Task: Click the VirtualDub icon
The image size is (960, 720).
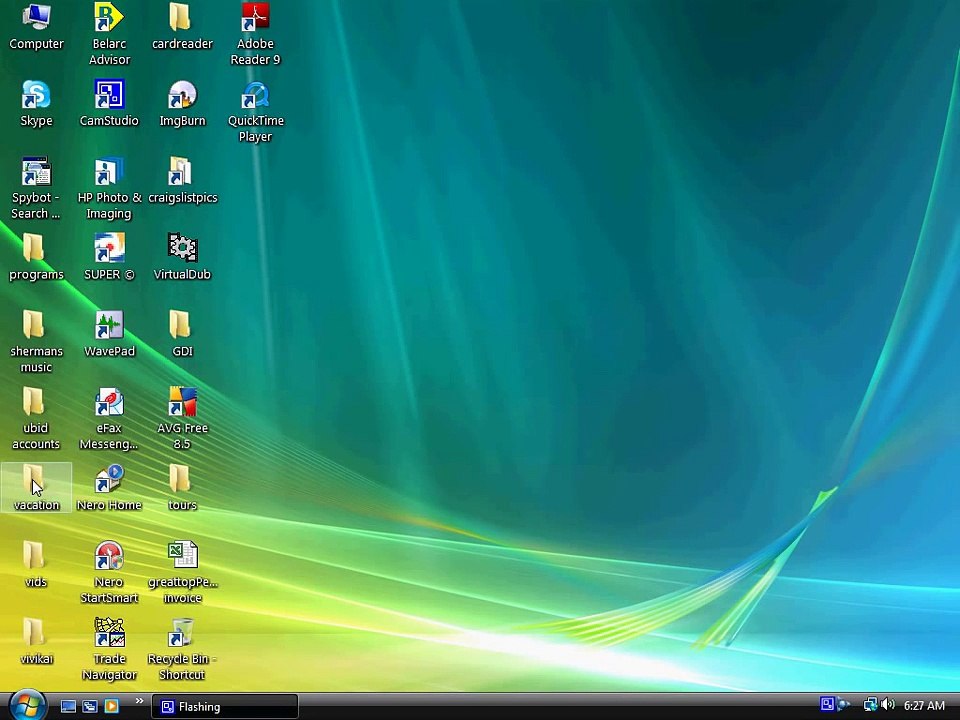Action: pos(182,257)
